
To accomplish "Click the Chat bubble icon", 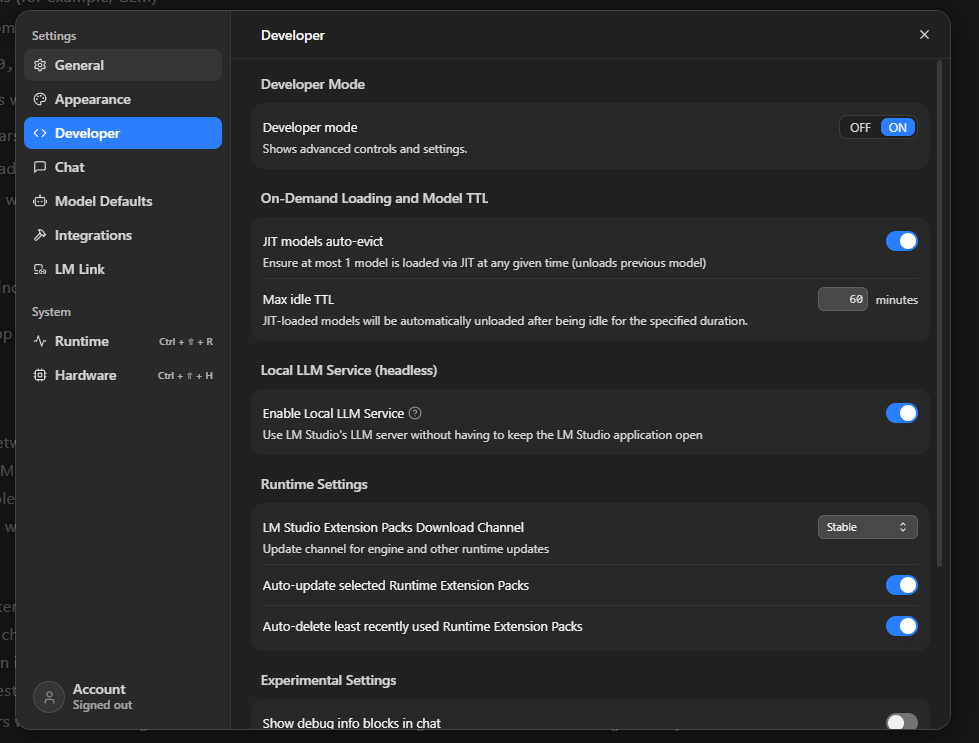I will tap(40, 167).
